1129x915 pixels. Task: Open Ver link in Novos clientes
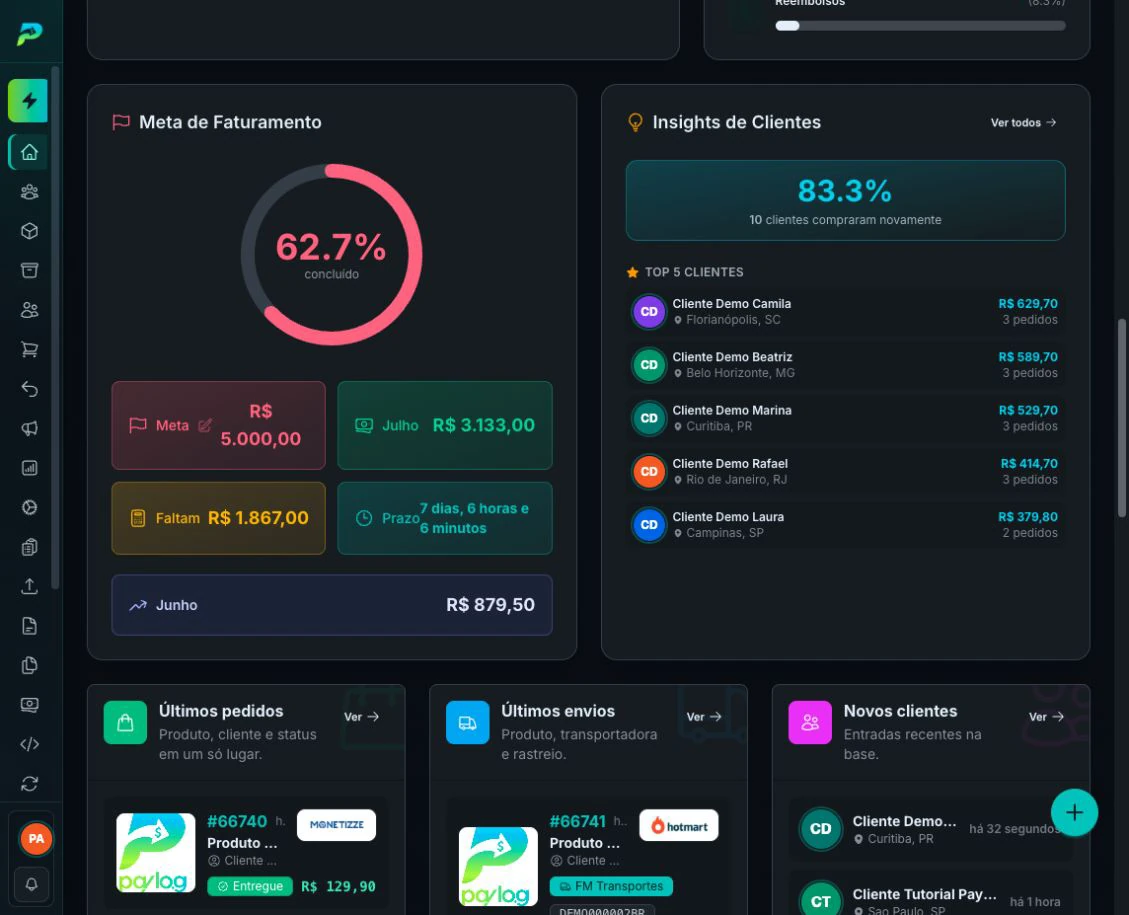coord(1046,716)
